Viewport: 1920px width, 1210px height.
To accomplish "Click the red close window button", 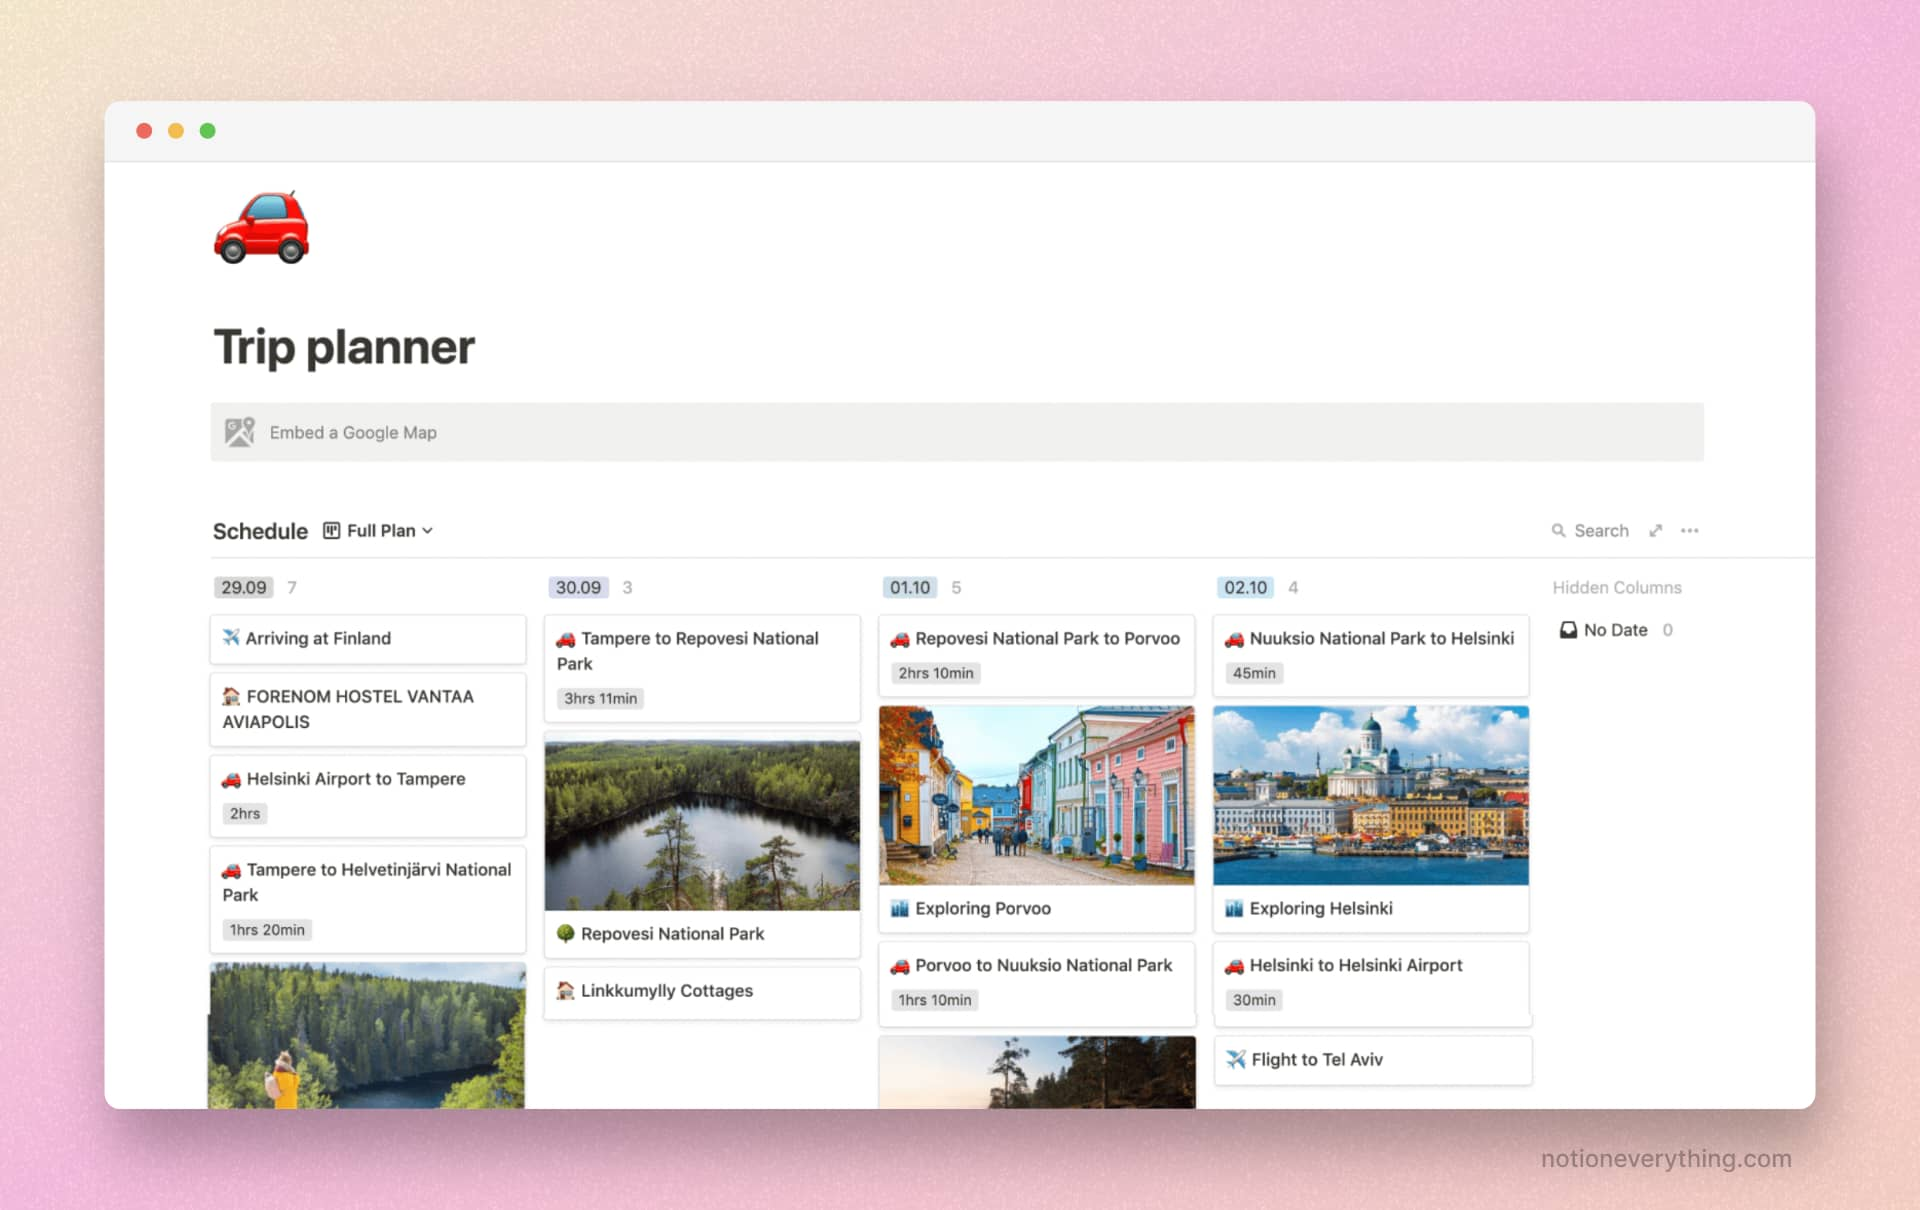I will pos(144,131).
